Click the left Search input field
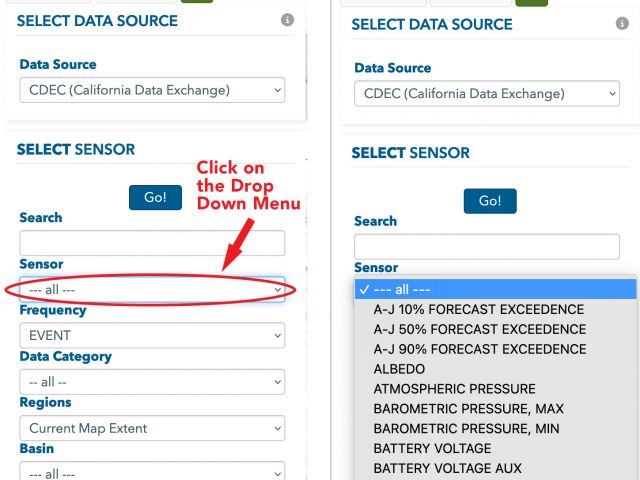The image size is (640, 480). click(x=152, y=243)
